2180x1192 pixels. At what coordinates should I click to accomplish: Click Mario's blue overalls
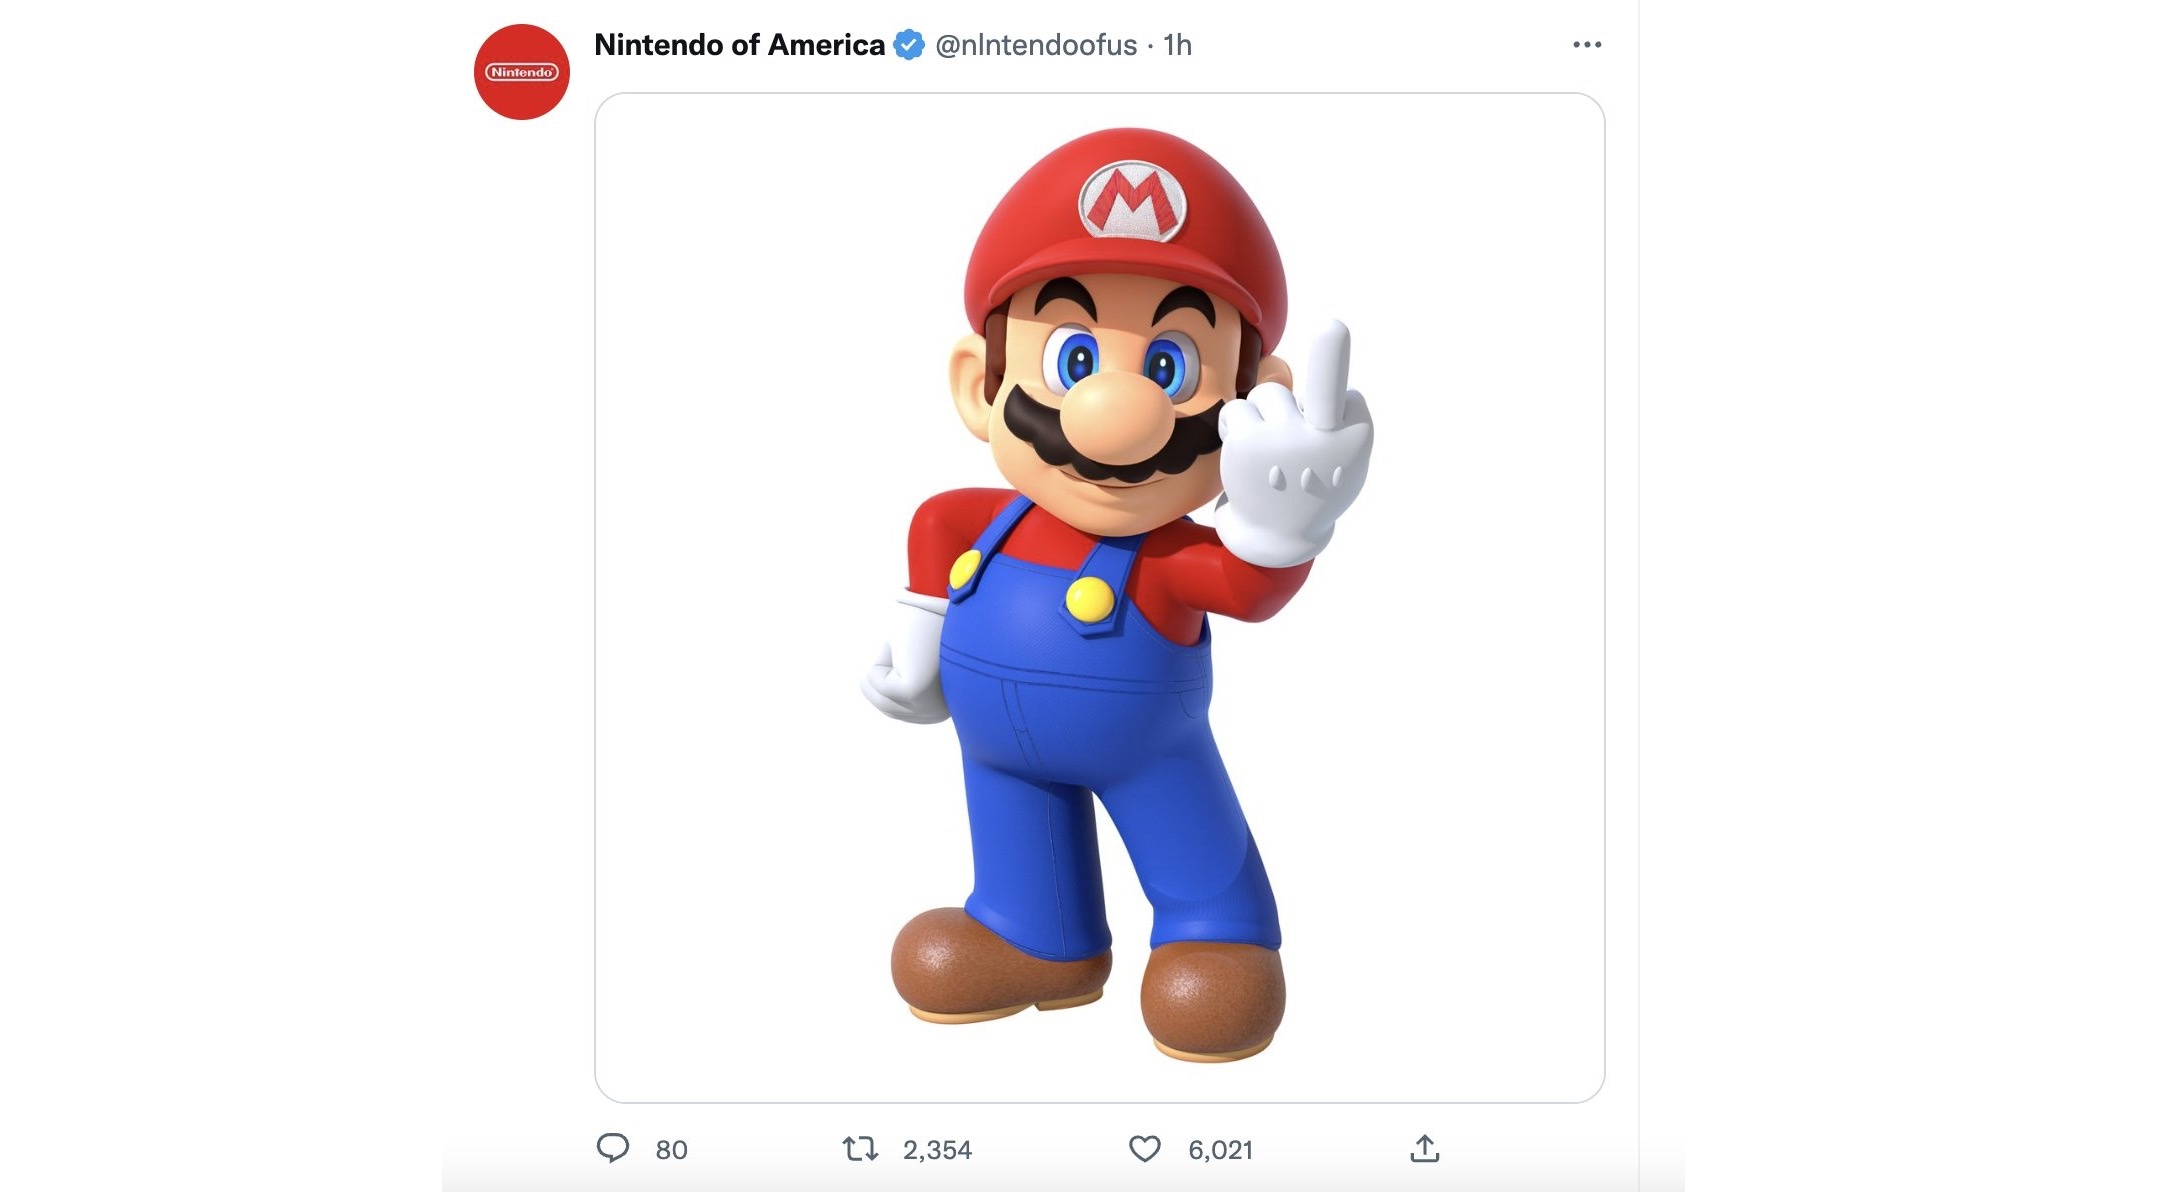coord(1080,720)
